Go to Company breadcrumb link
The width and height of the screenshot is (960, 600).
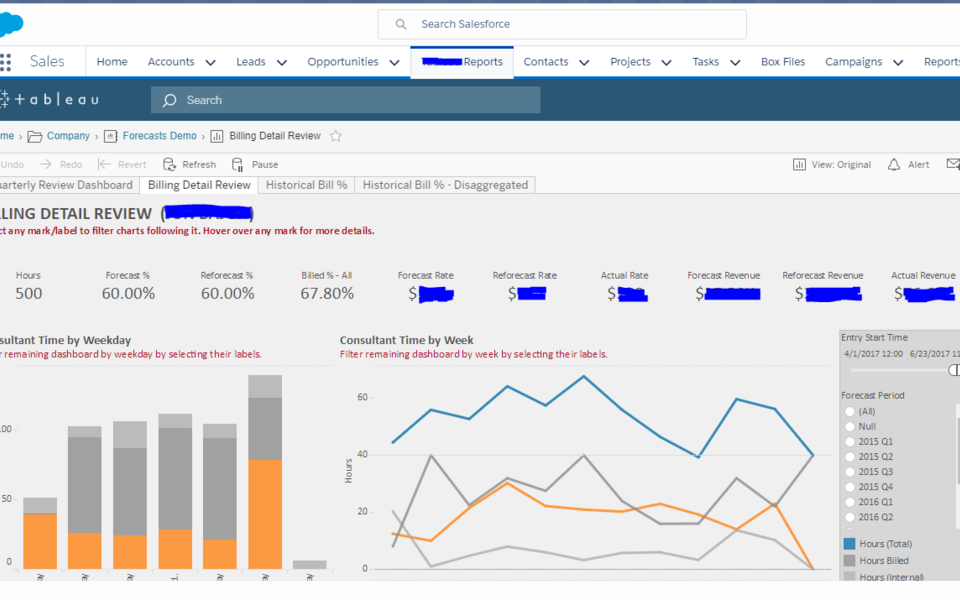pos(68,136)
